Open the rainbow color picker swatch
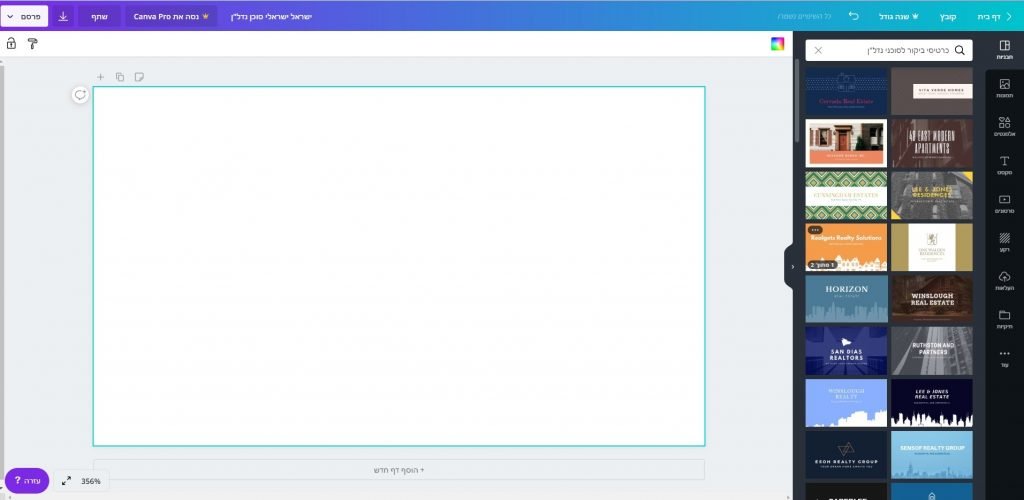This screenshot has width=1024, height=500. click(777, 44)
